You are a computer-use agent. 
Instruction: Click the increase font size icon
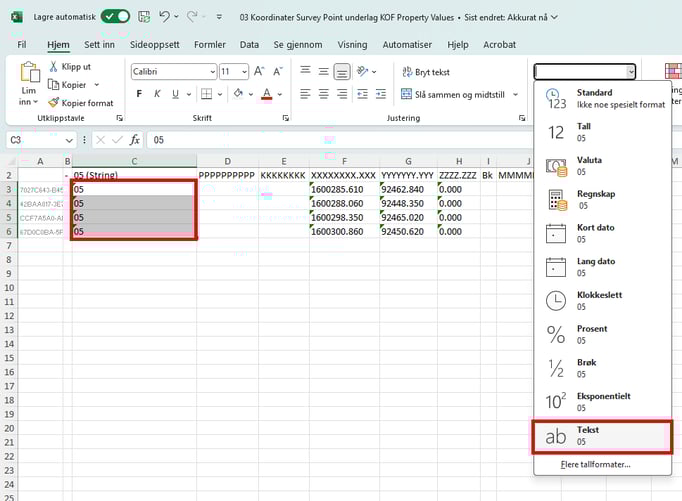pyautogui.click(x=259, y=71)
